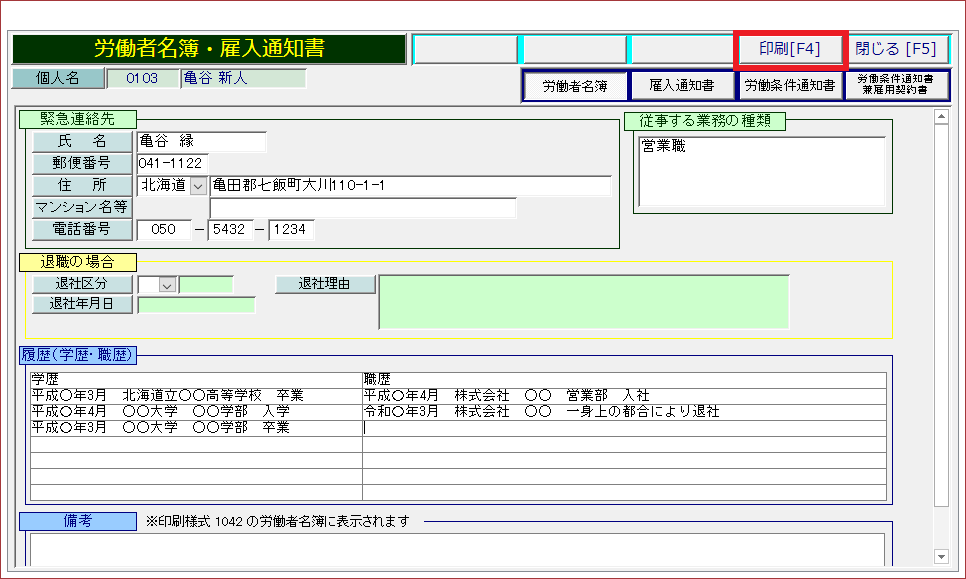This screenshot has width=966, height=579.
Task: Edit the postal code 041-1122 field
Action: [172, 164]
